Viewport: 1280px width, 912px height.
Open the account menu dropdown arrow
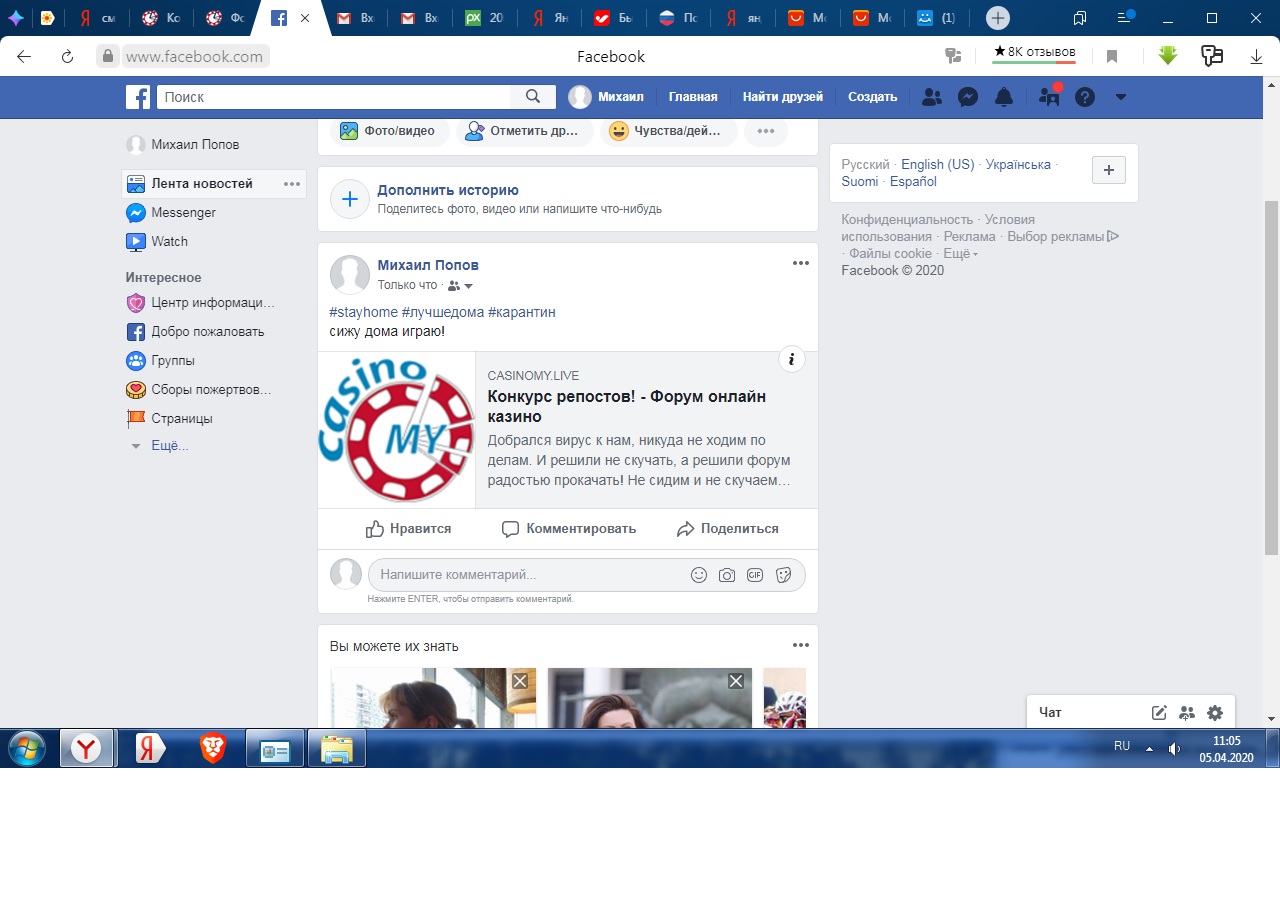click(1121, 97)
